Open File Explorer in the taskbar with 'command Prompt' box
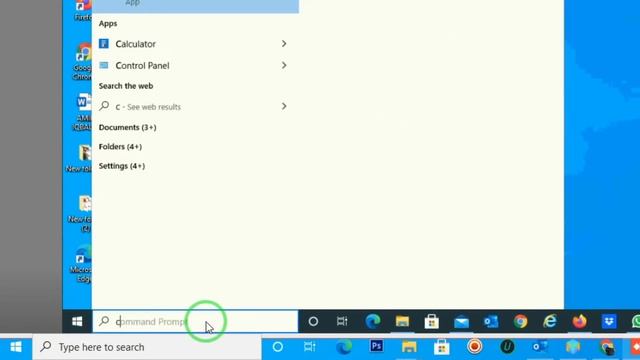The image size is (640, 360). click(x=402, y=322)
